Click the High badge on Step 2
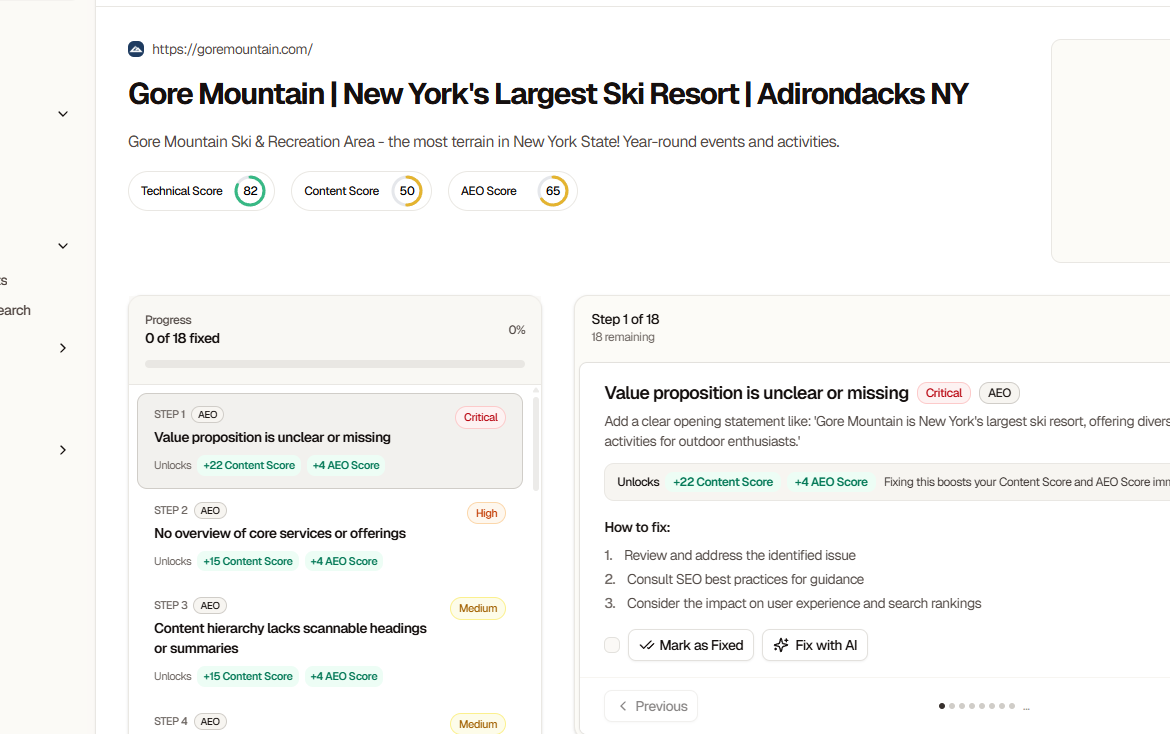Viewport: 1170px width, 734px height. click(487, 513)
